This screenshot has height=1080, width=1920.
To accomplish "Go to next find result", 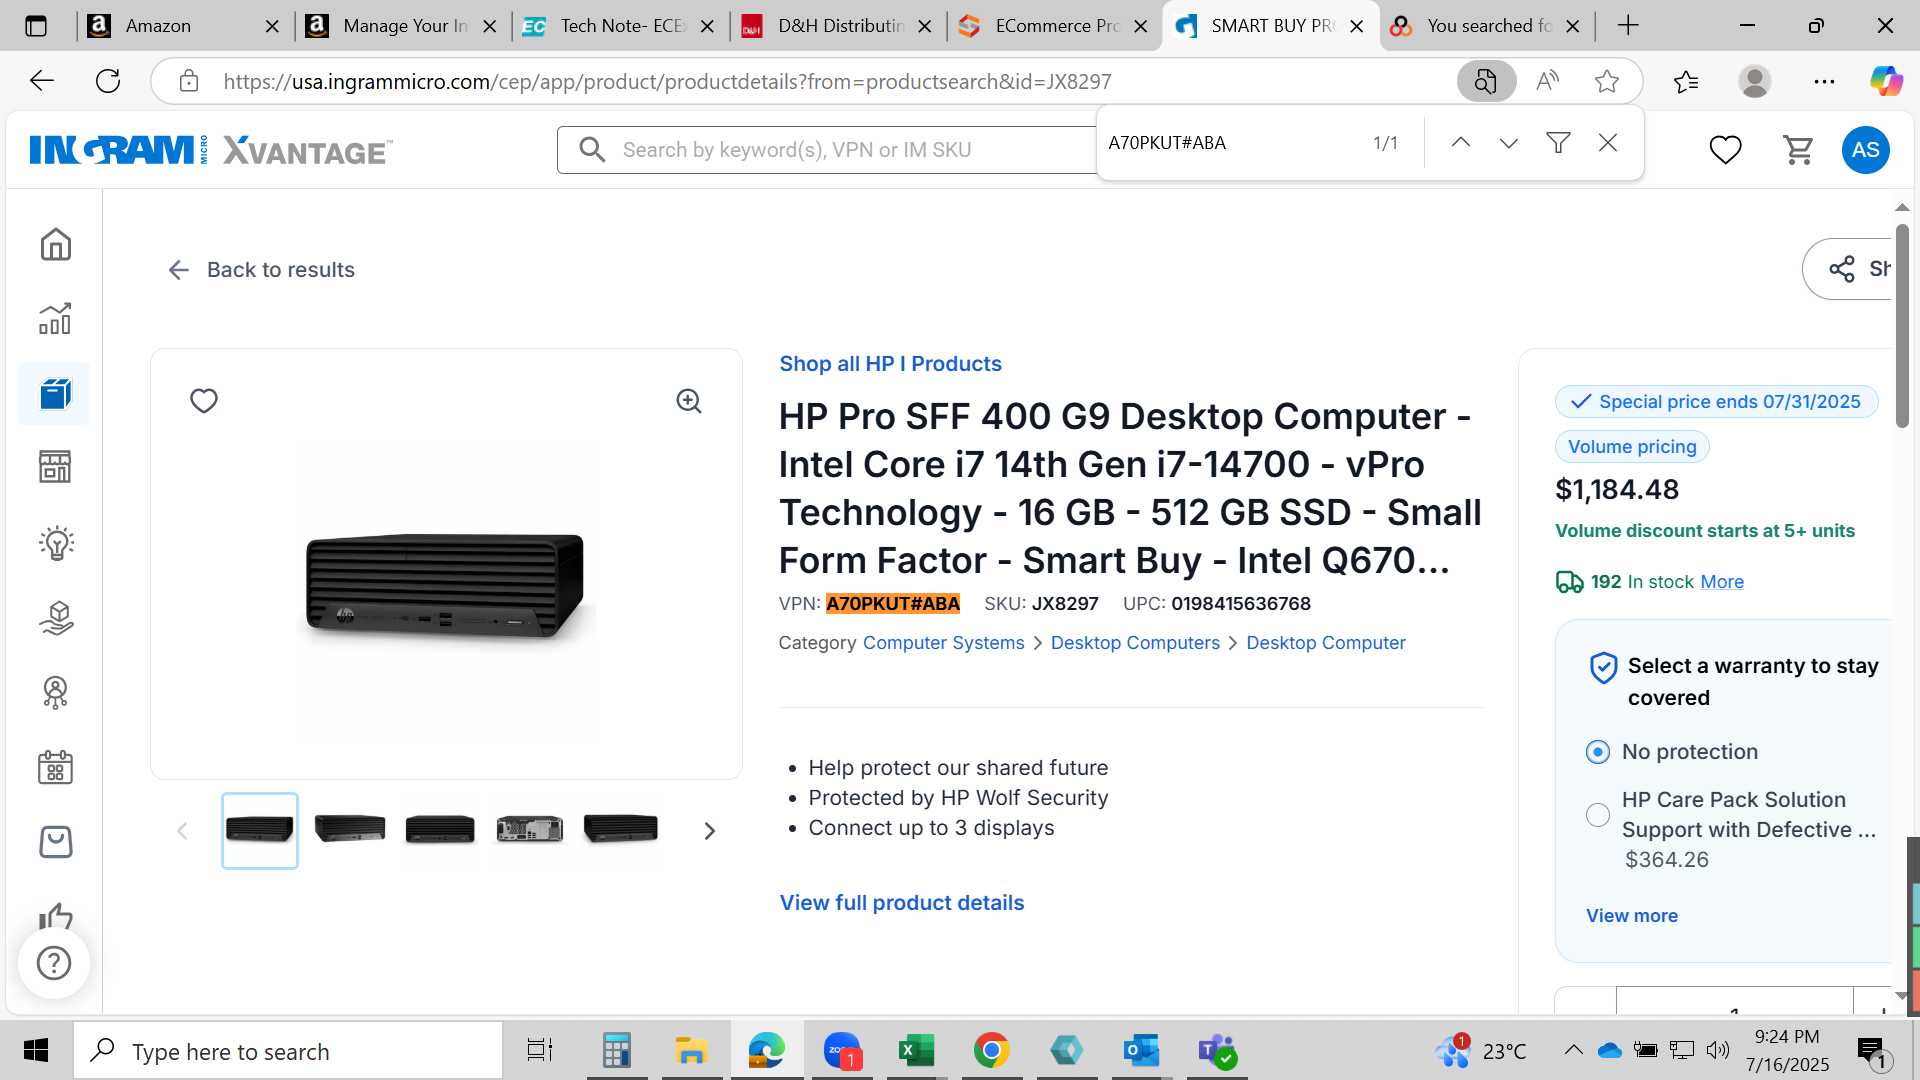I will point(1509,143).
